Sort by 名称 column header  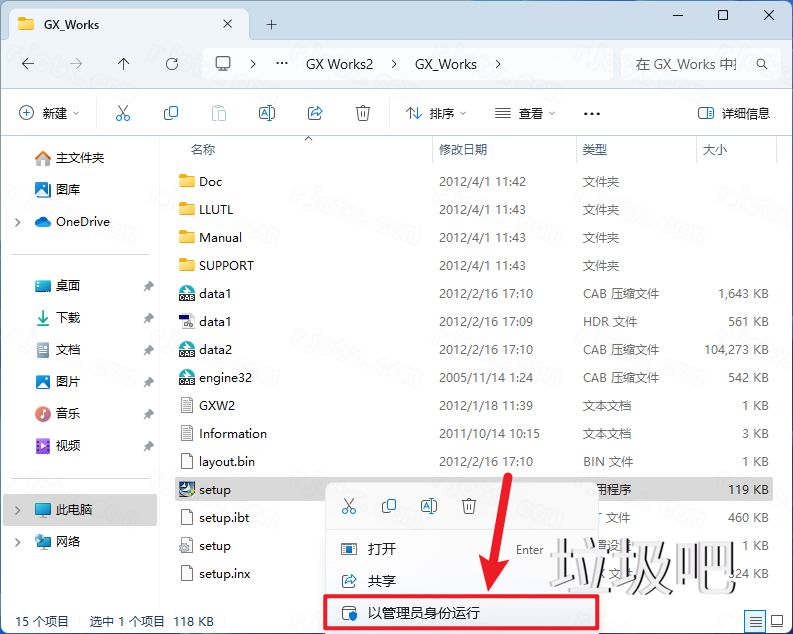pyautogui.click(x=203, y=149)
